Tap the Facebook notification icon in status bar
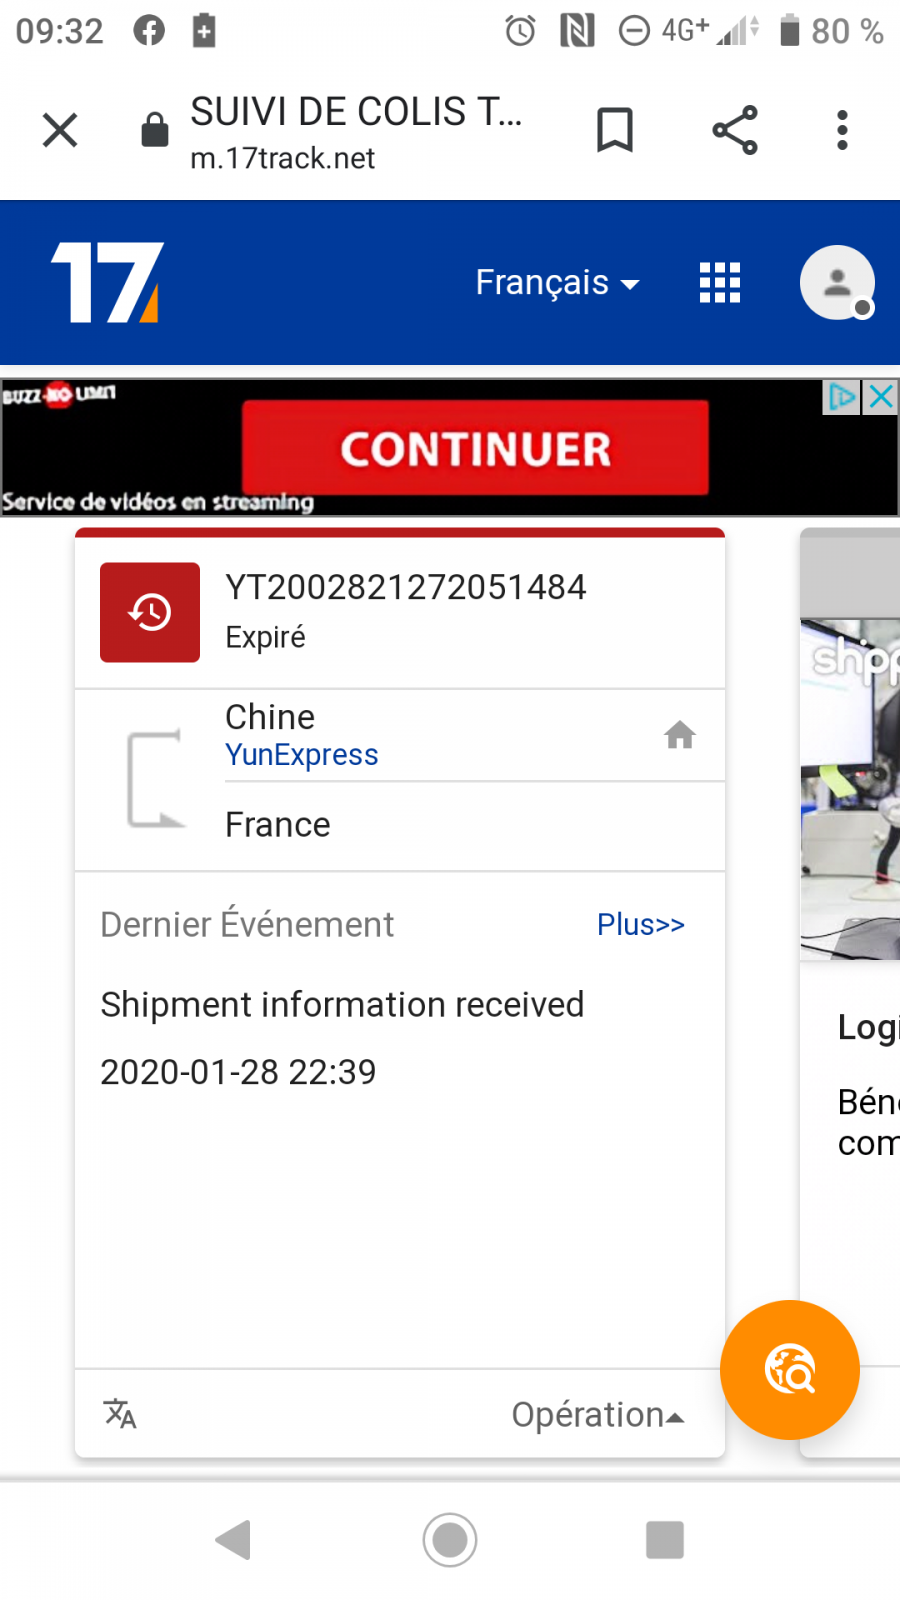The width and height of the screenshot is (900, 1600). point(149,31)
